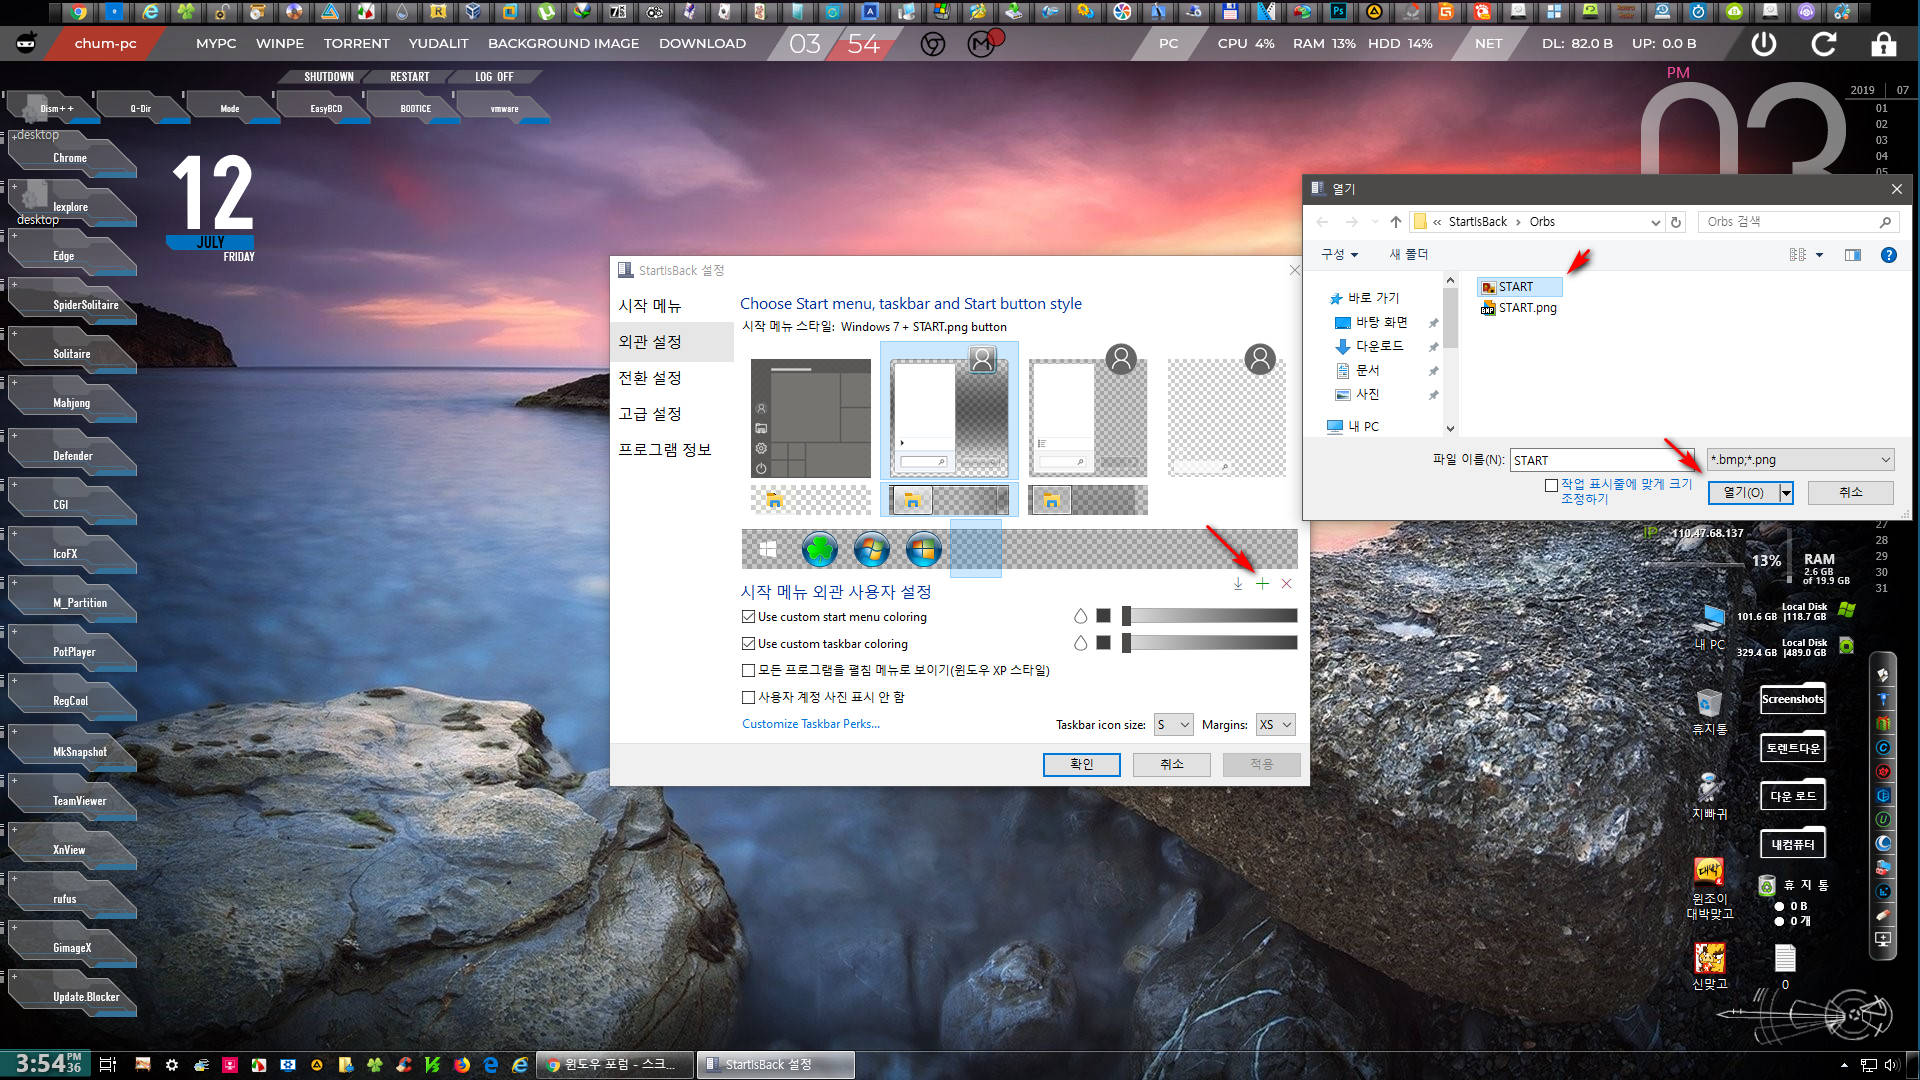The height and width of the screenshot is (1080, 1920).
Task: Click 취소 in the Open dialog
Action: point(1850,493)
